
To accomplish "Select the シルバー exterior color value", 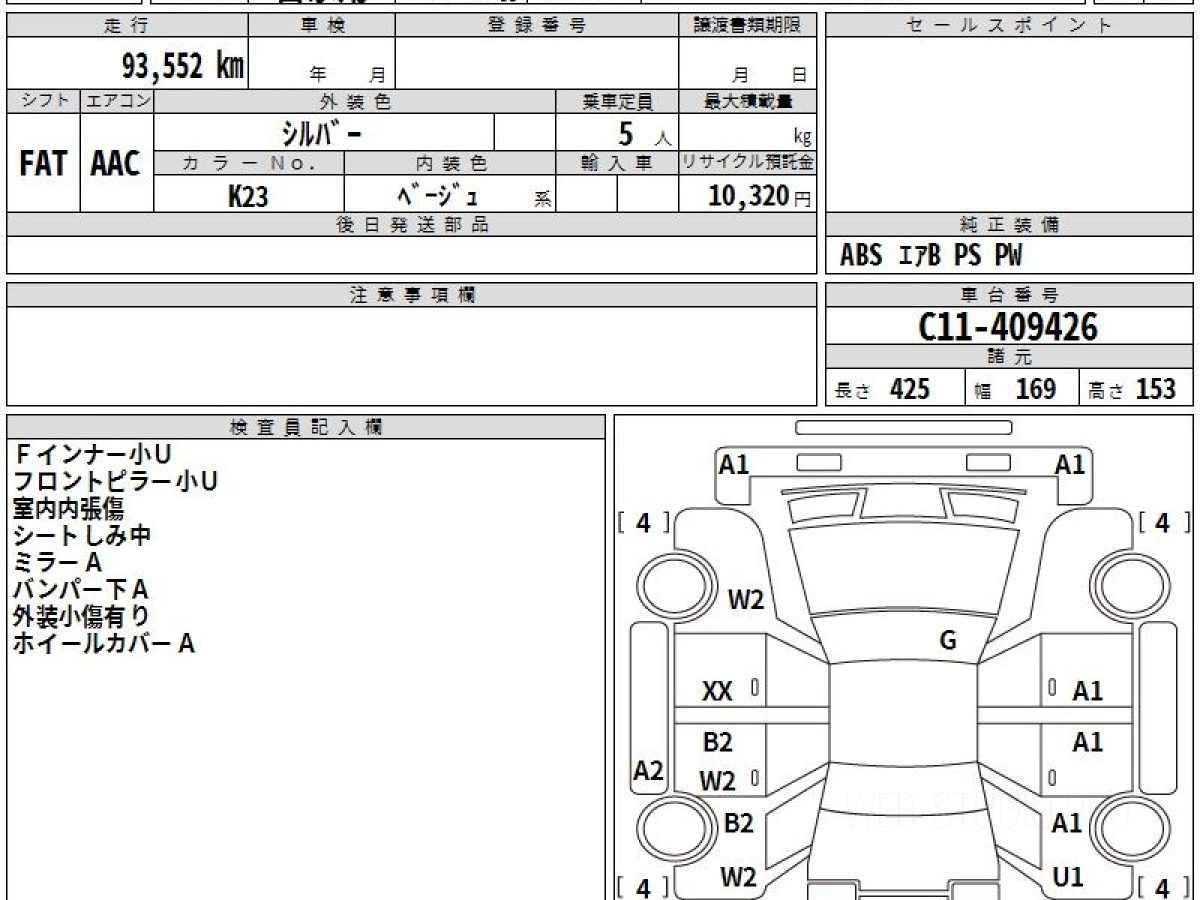I will (x=323, y=133).
